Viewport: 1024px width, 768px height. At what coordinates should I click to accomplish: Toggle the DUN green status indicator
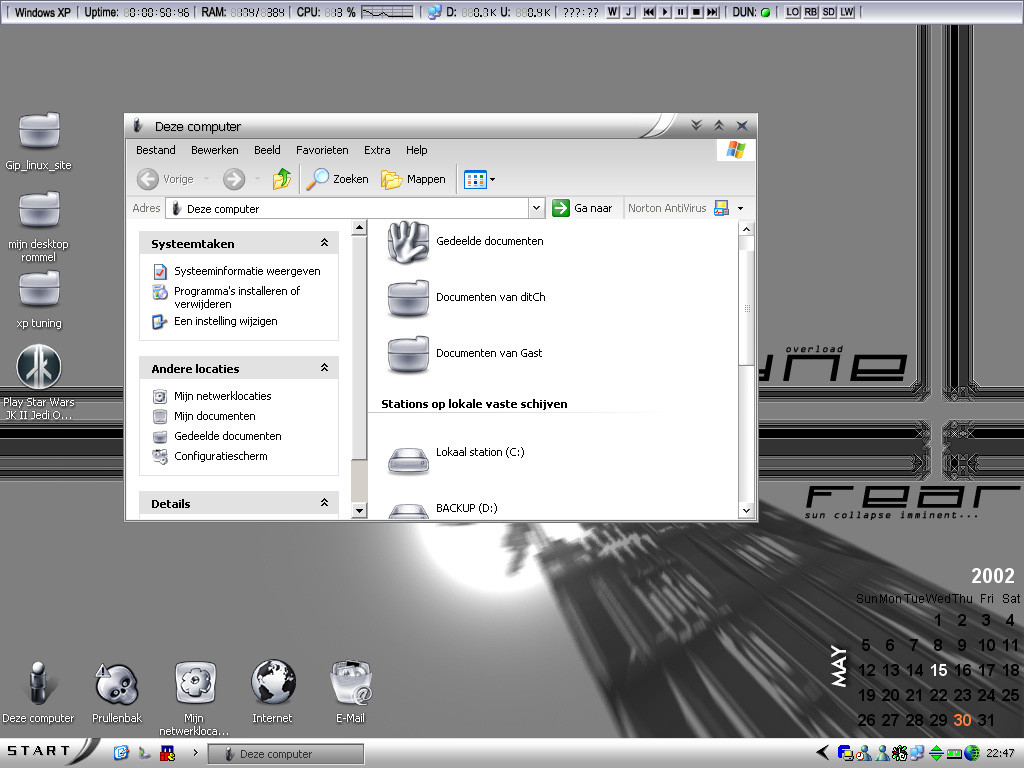pos(765,12)
